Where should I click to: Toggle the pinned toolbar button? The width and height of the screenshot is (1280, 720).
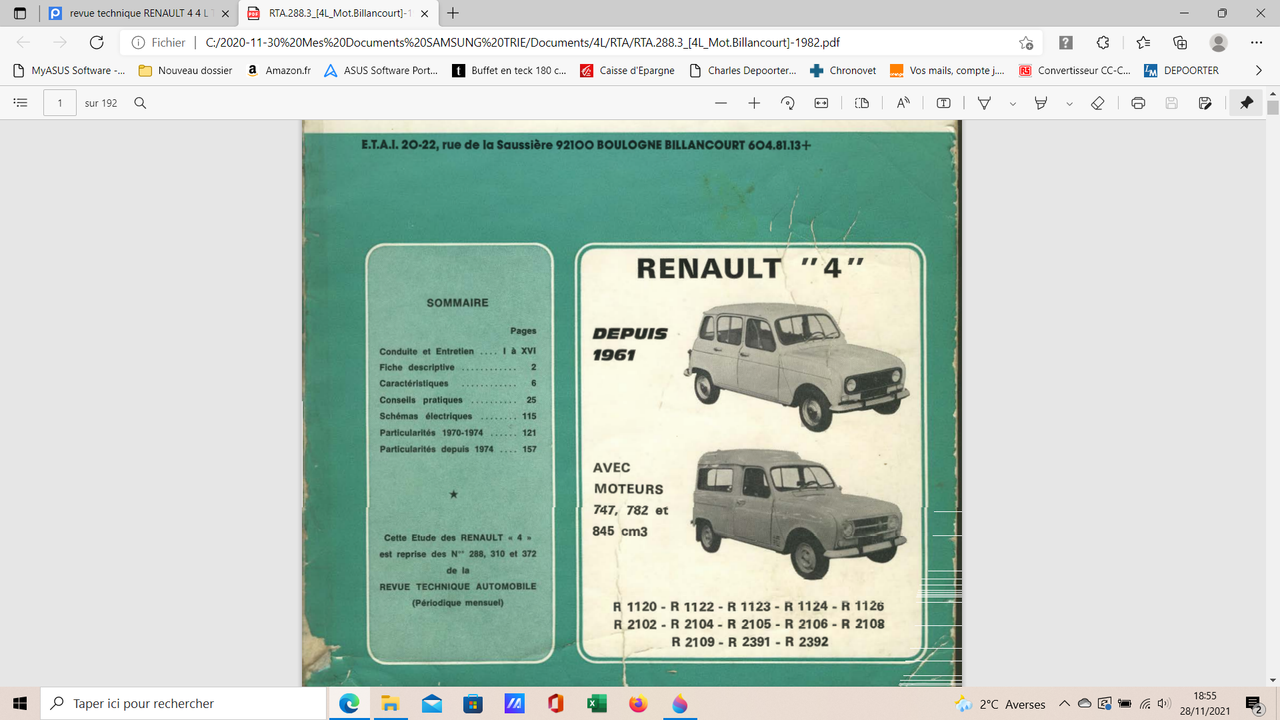(x=1246, y=103)
